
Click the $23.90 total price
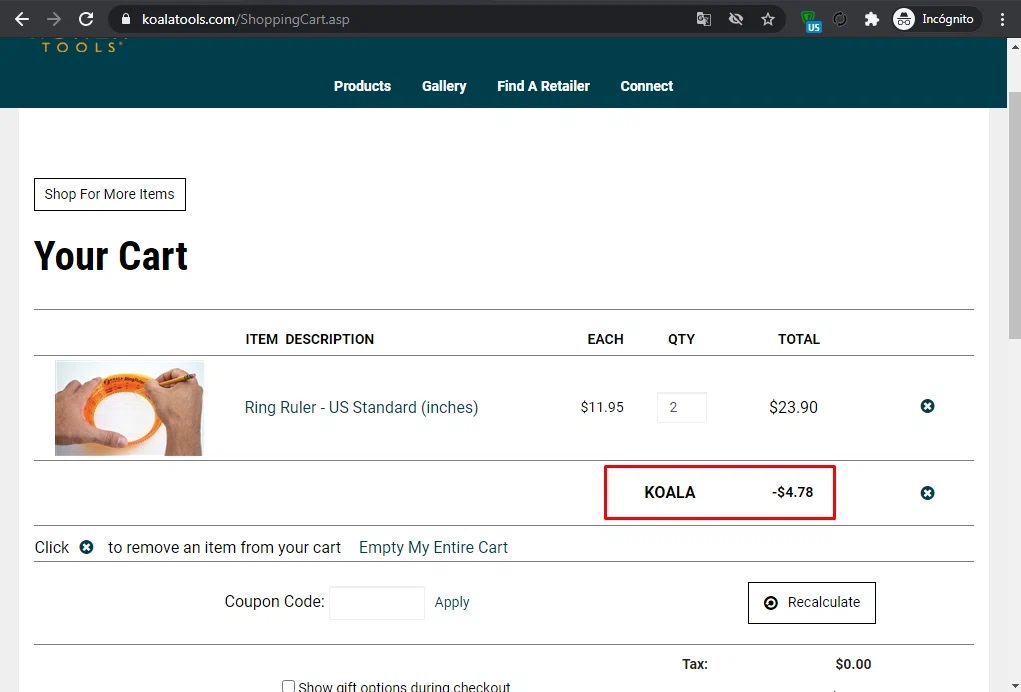[793, 408]
